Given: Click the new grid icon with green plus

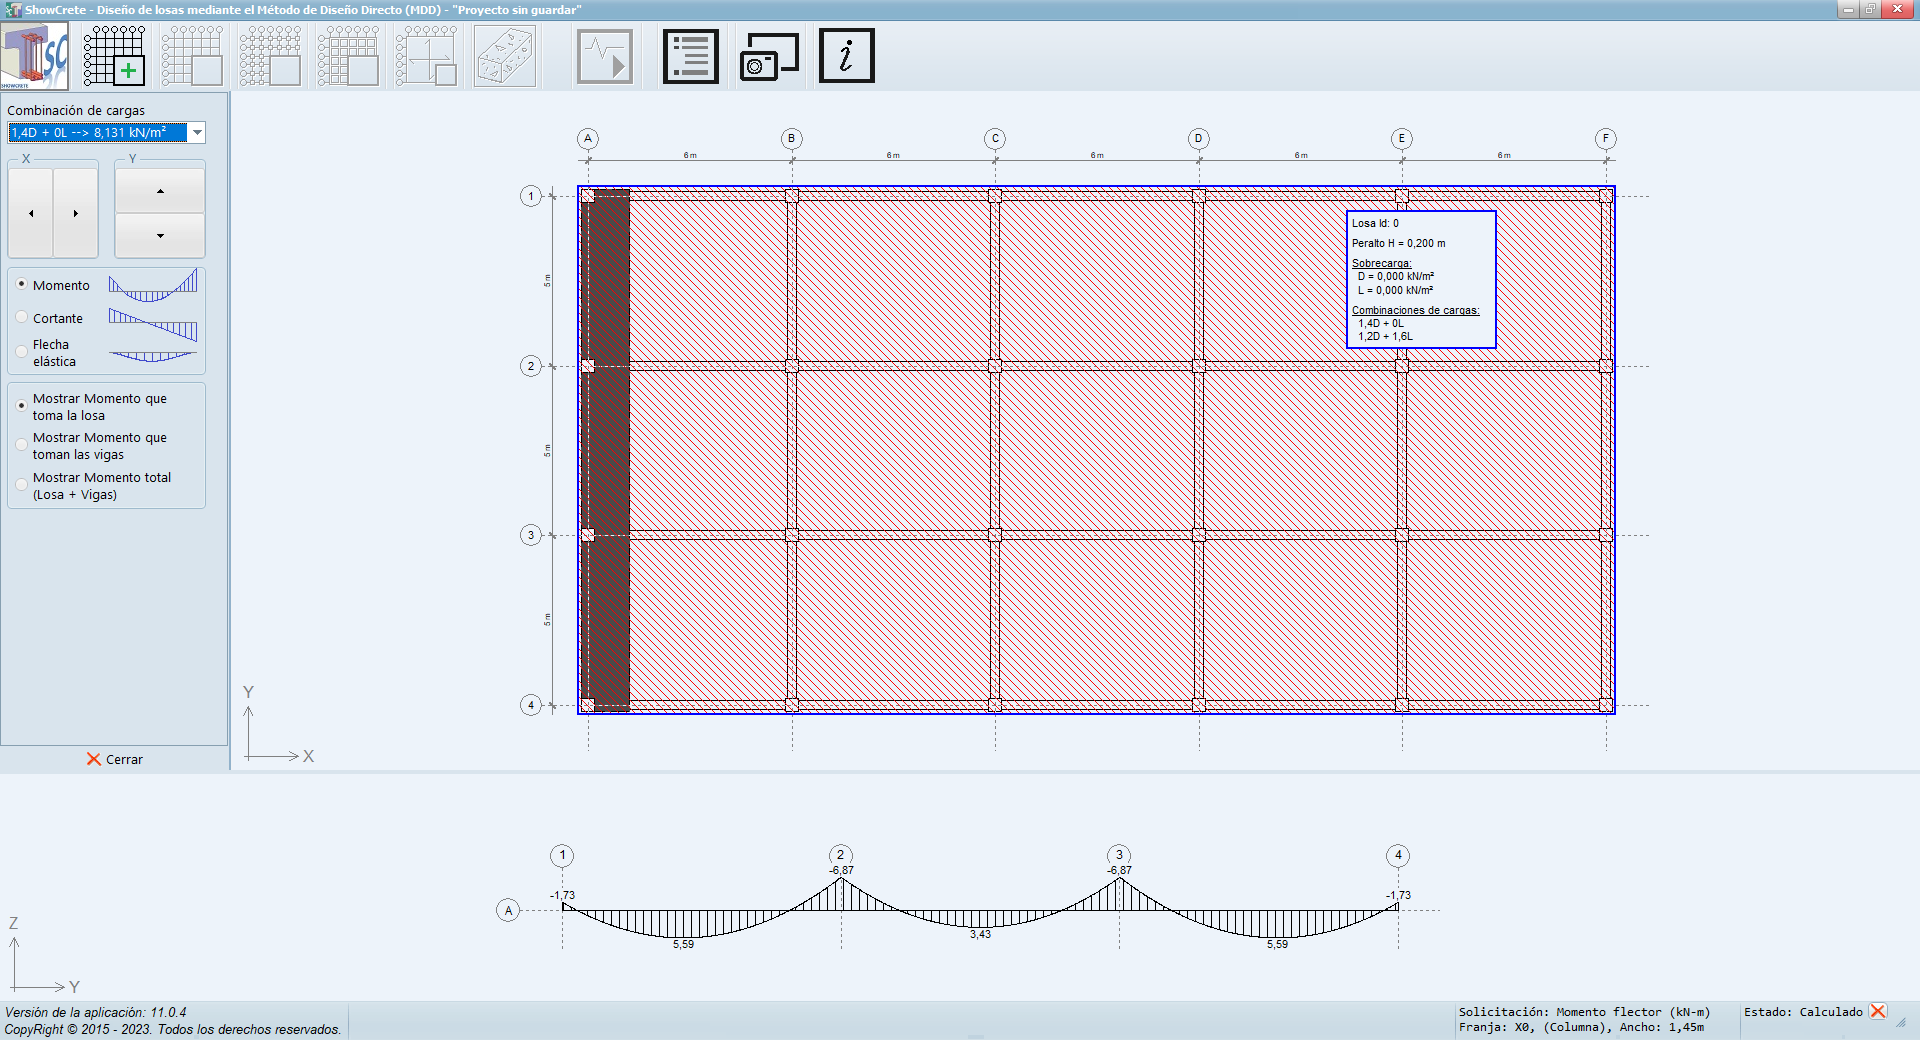Looking at the screenshot, I should tap(114, 56).
